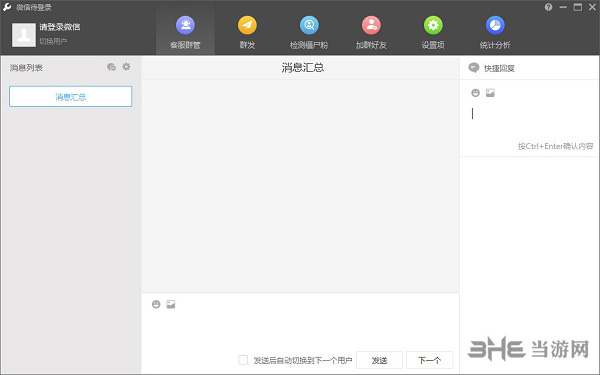Open emoji picker in main message box
This screenshot has height=375, width=600.
[x=156, y=304]
